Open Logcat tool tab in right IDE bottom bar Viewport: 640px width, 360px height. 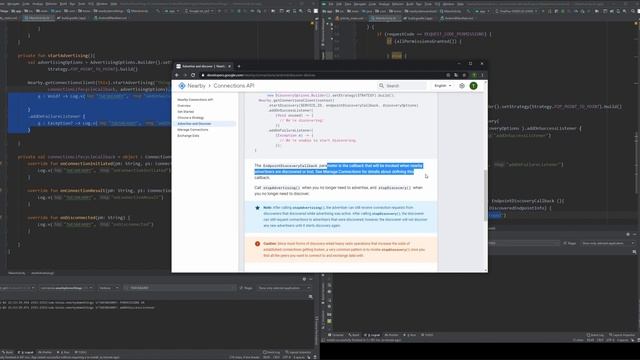coord(373,335)
